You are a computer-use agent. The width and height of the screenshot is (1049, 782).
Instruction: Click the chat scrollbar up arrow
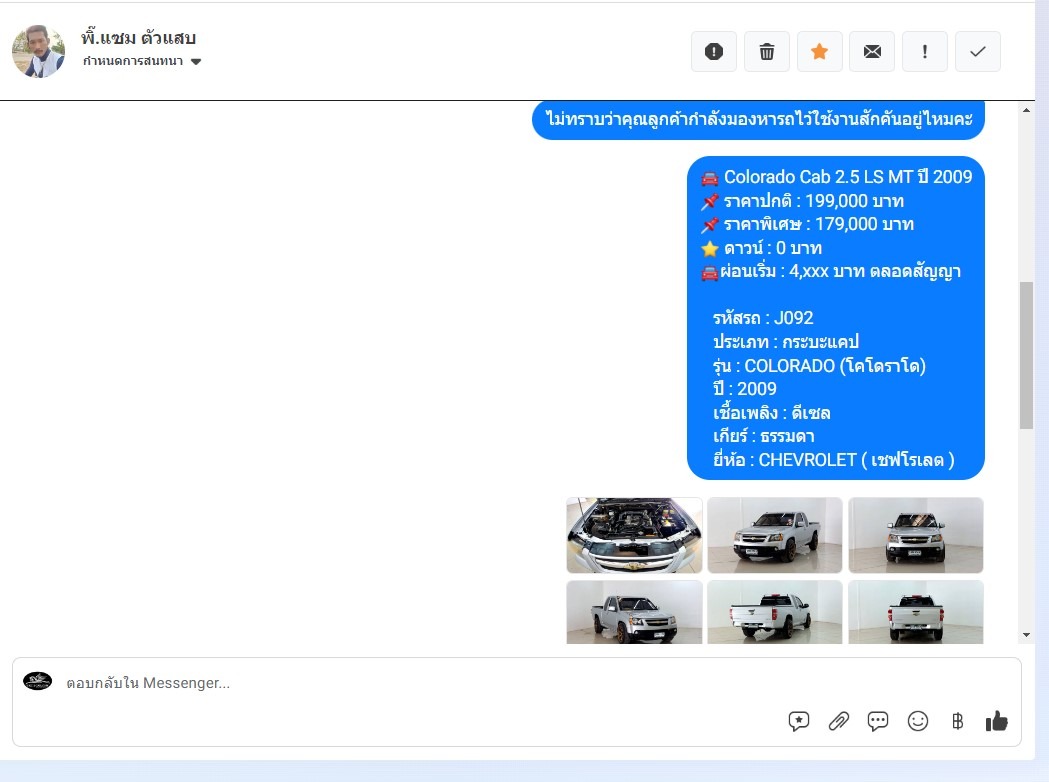(1026, 110)
